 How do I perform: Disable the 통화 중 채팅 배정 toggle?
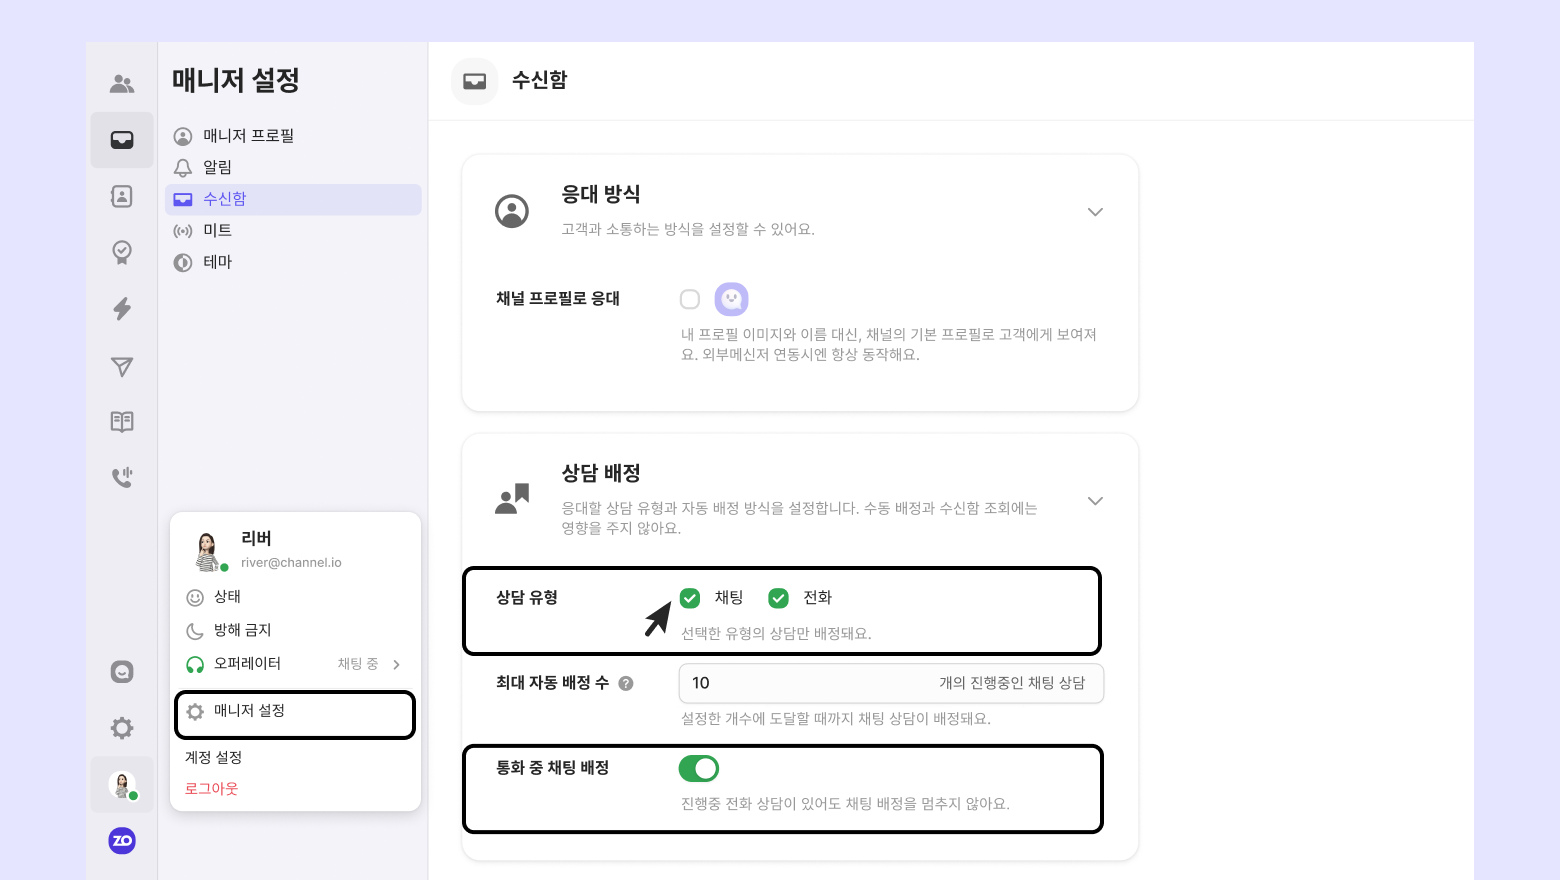click(699, 768)
